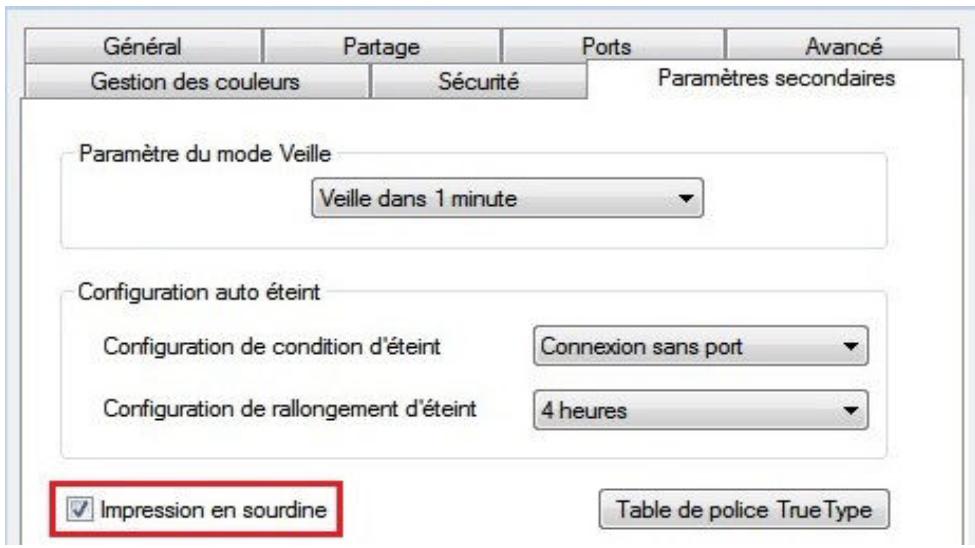Open the '4 heures' delay dropdown
This screenshot has height=548, width=975.
pyautogui.click(x=697, y=410)
